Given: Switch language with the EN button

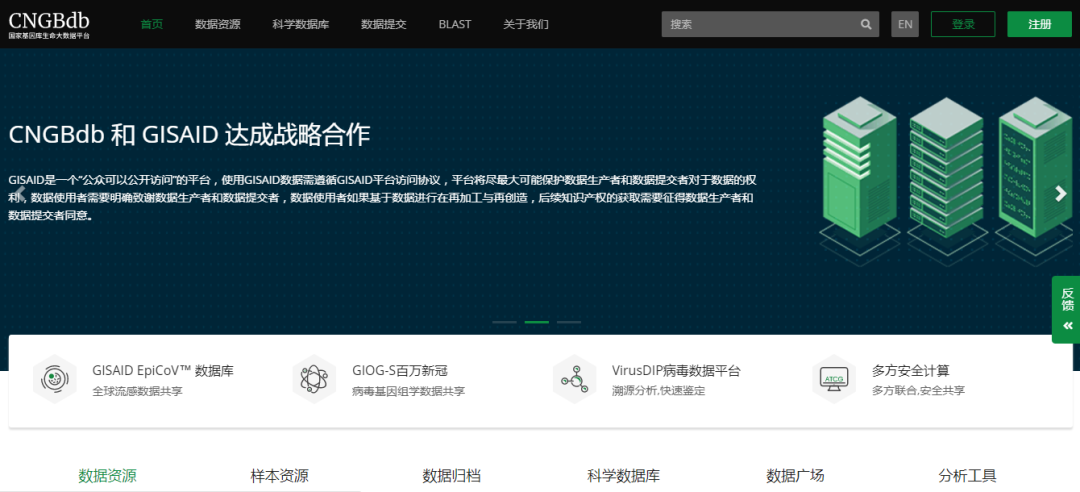Looking at the screenshot, I should [x=905, y=24].
